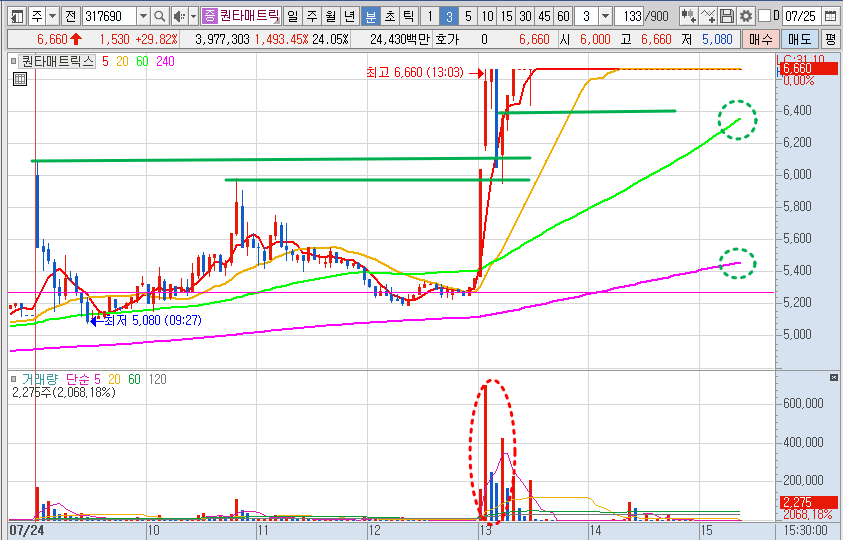Screen dimensions: 843x540
Task: Select 3 minute interval button
Action: coord(449,17)
